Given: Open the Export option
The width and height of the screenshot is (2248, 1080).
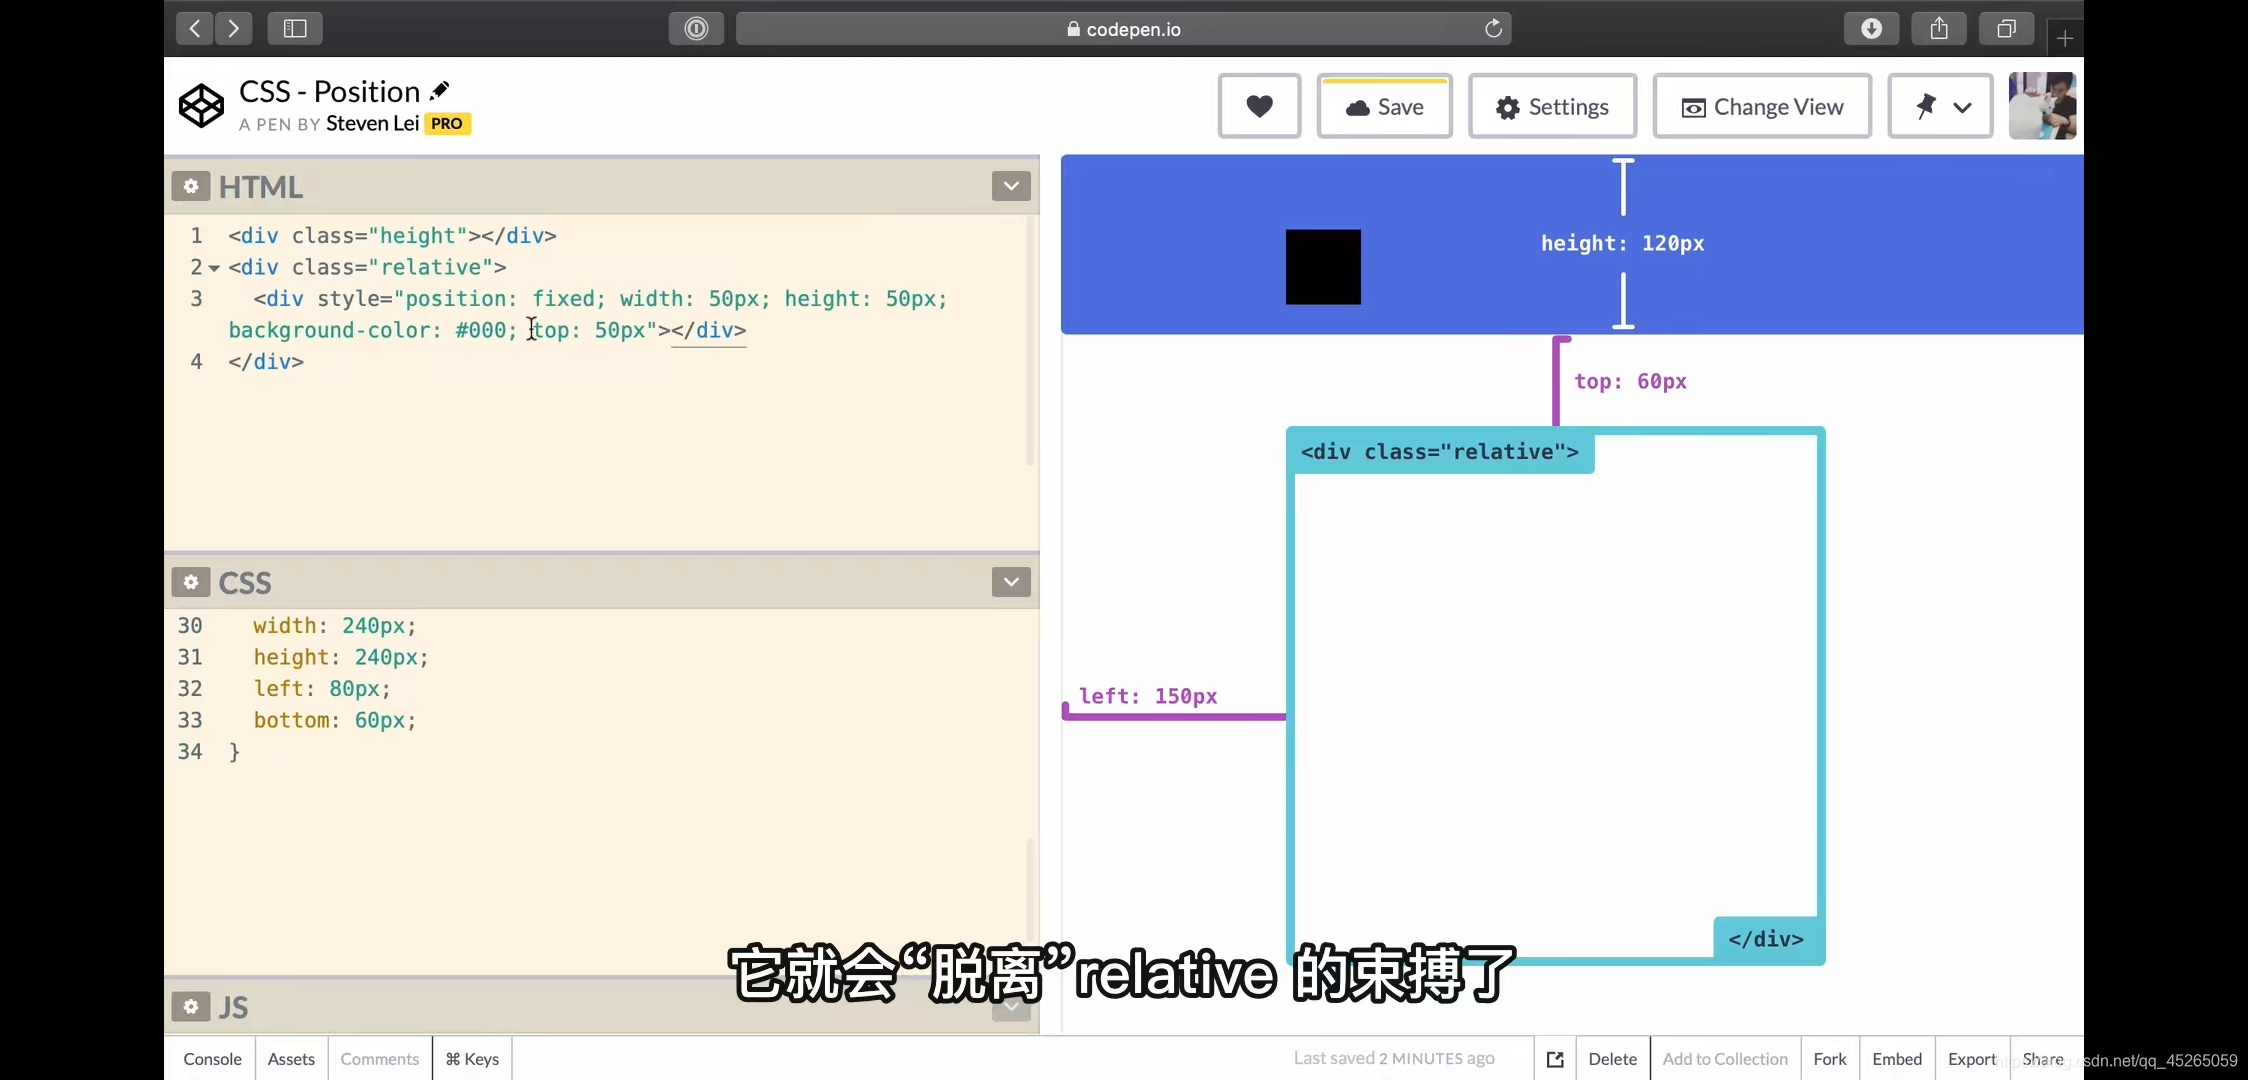Looking at the screenshot, I should 1972,1059.
